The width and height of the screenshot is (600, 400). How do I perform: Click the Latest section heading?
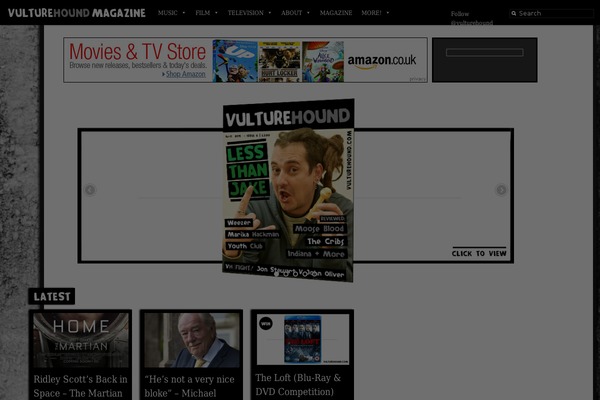[x=52, y=296]
